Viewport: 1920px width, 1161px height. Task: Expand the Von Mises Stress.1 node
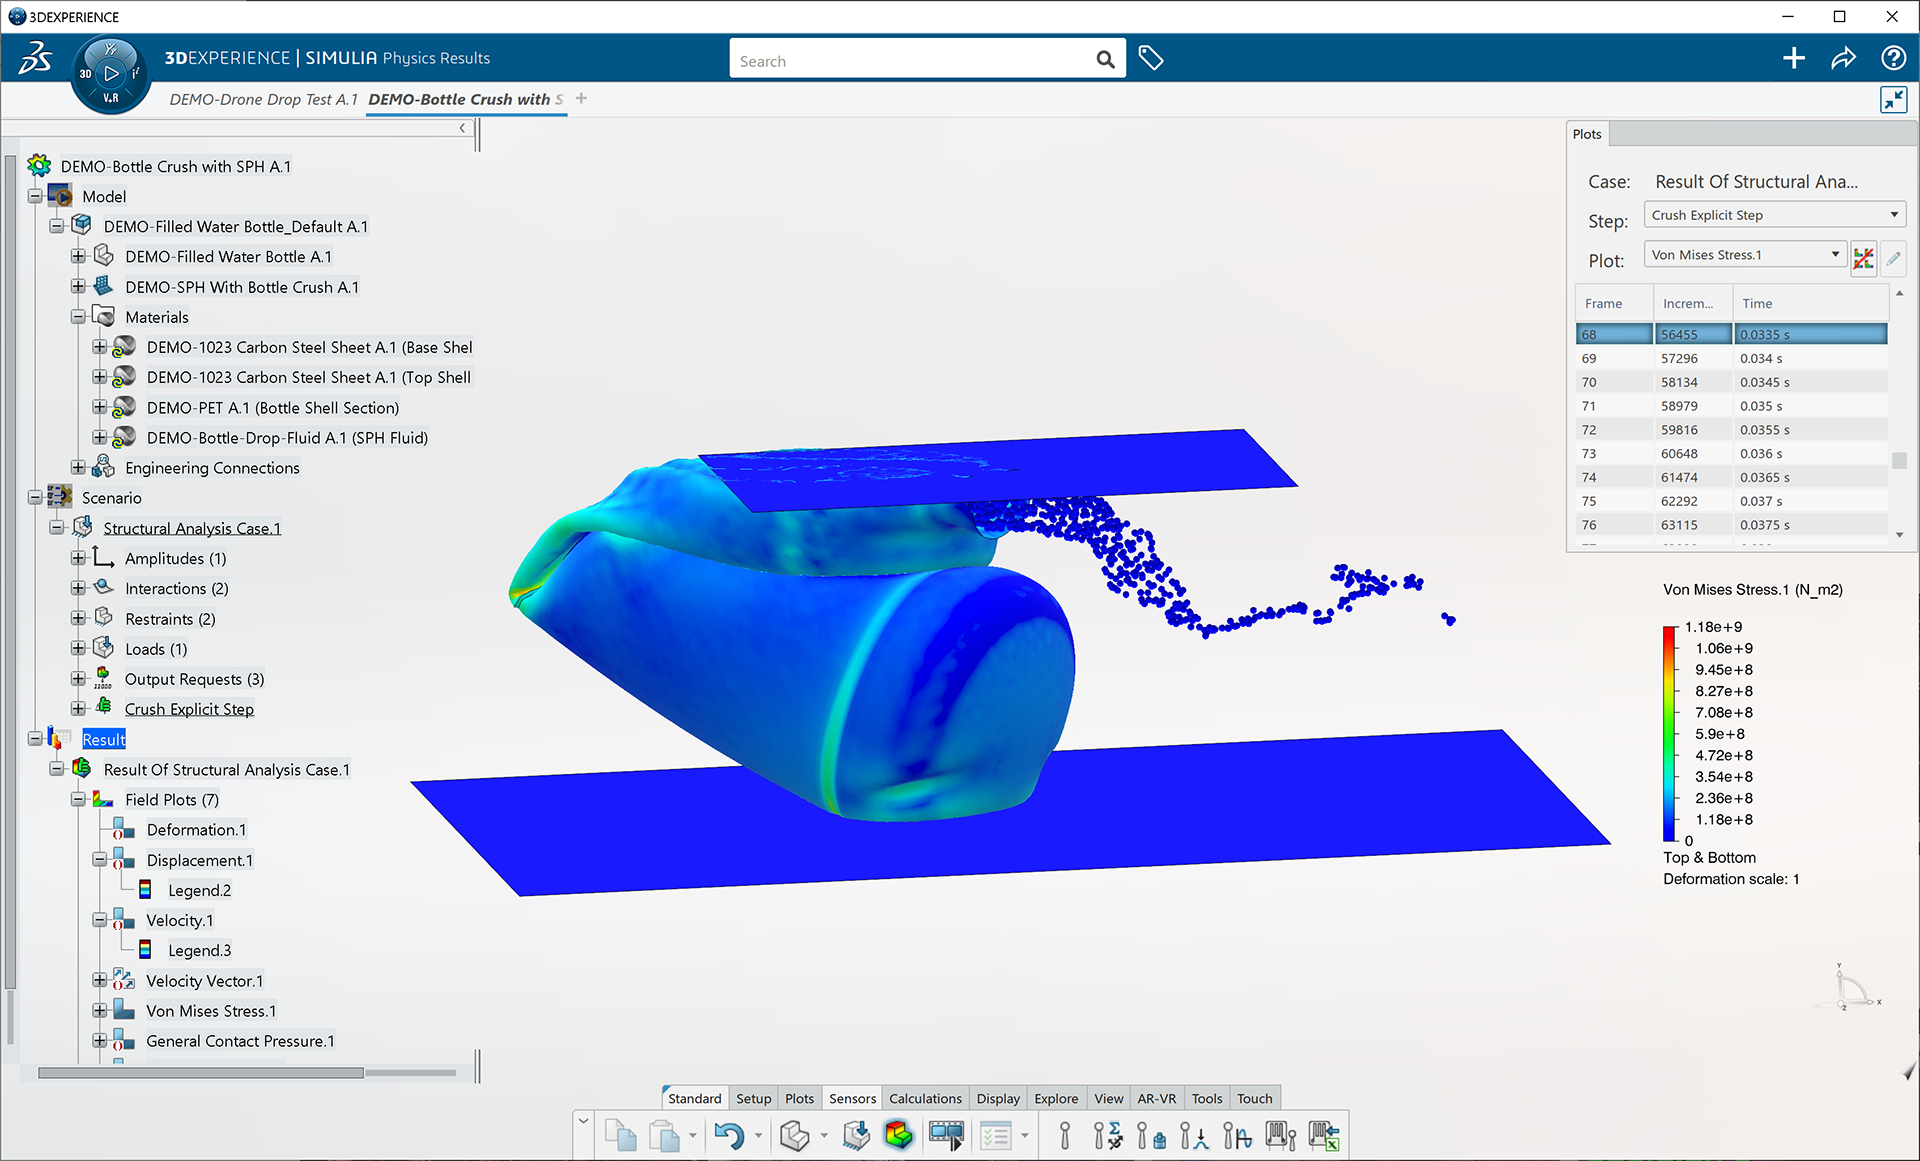(x=100, y=1010)
